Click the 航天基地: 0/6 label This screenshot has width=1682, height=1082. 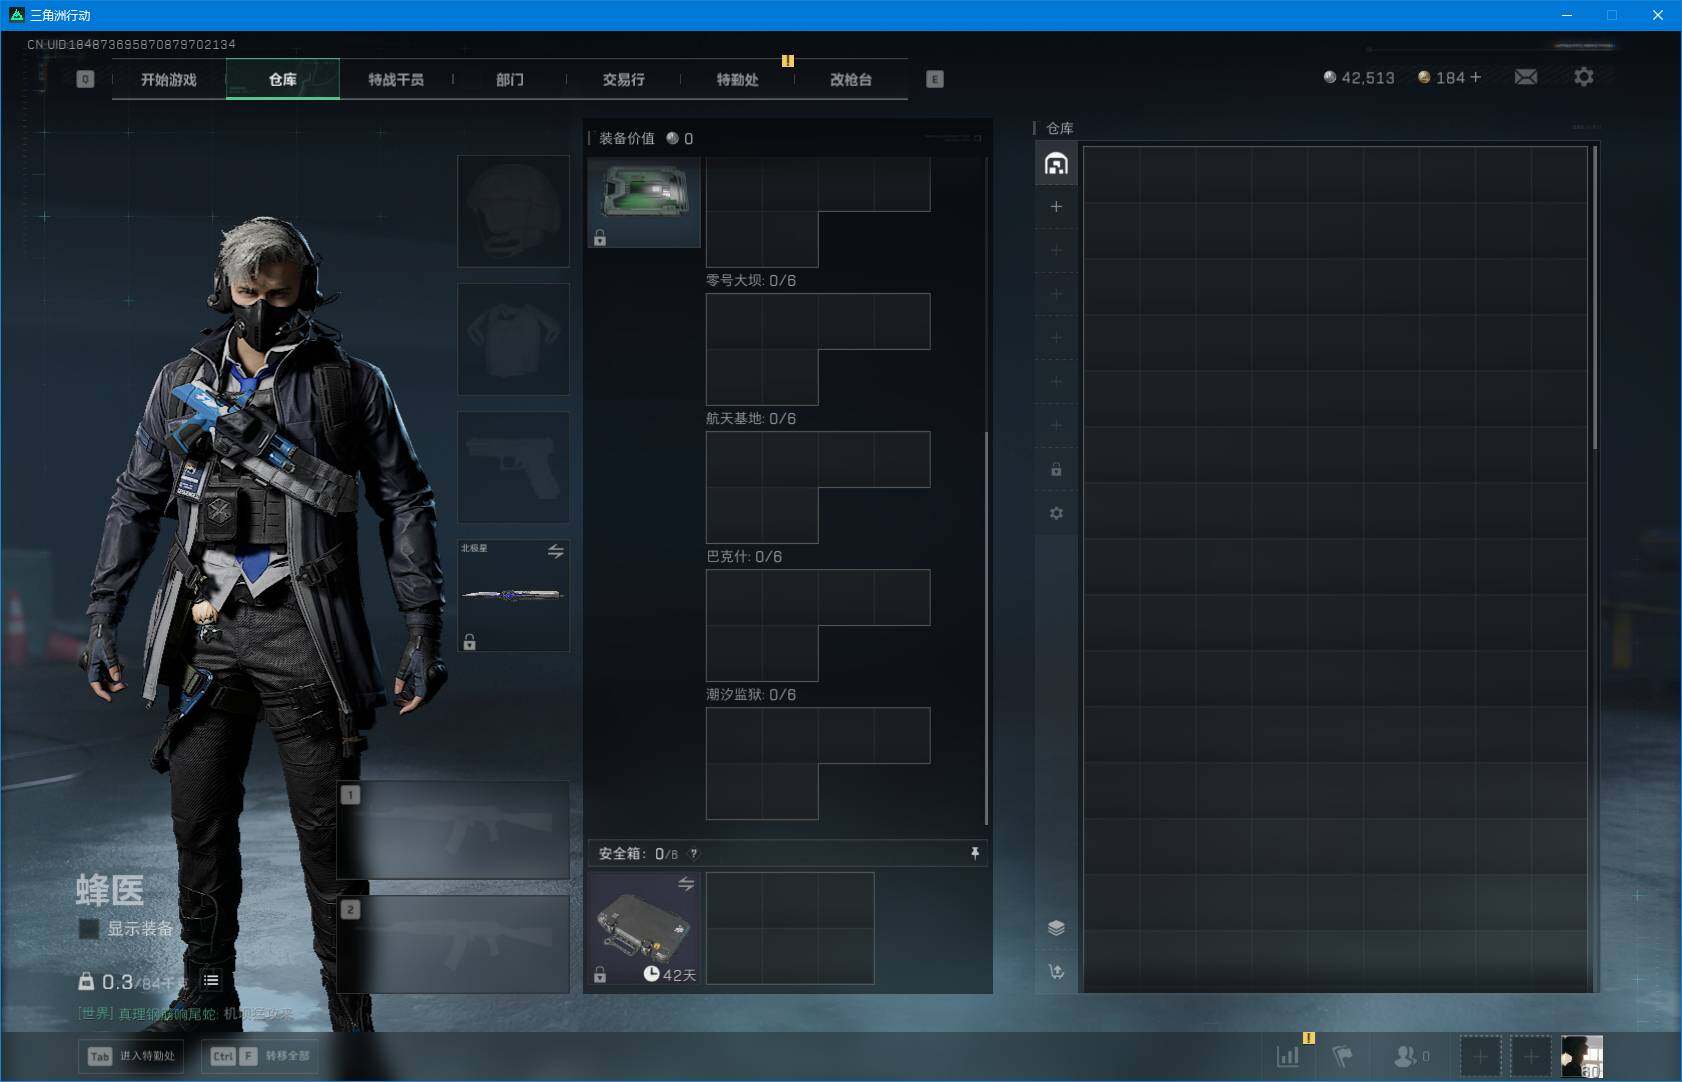coord(751,418)
